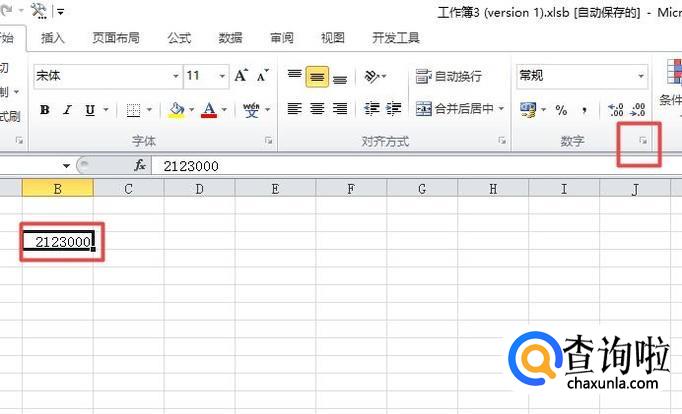This screenshot has height=414, width=682.
Task: Select column B header
Action: click(57, 189)
